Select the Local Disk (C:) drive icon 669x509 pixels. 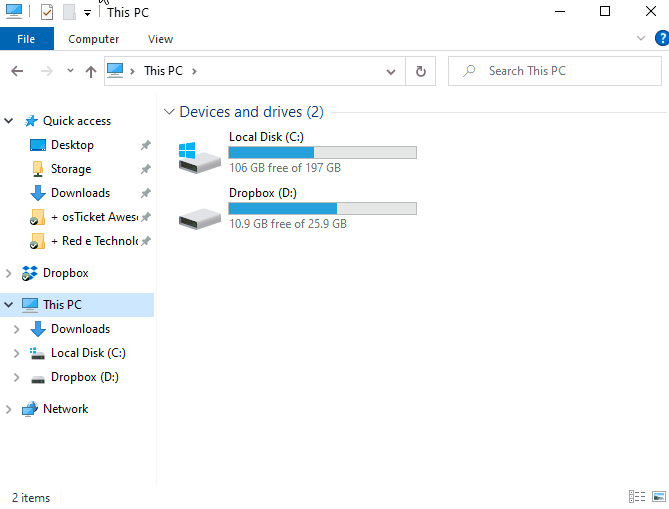[199, 157]
